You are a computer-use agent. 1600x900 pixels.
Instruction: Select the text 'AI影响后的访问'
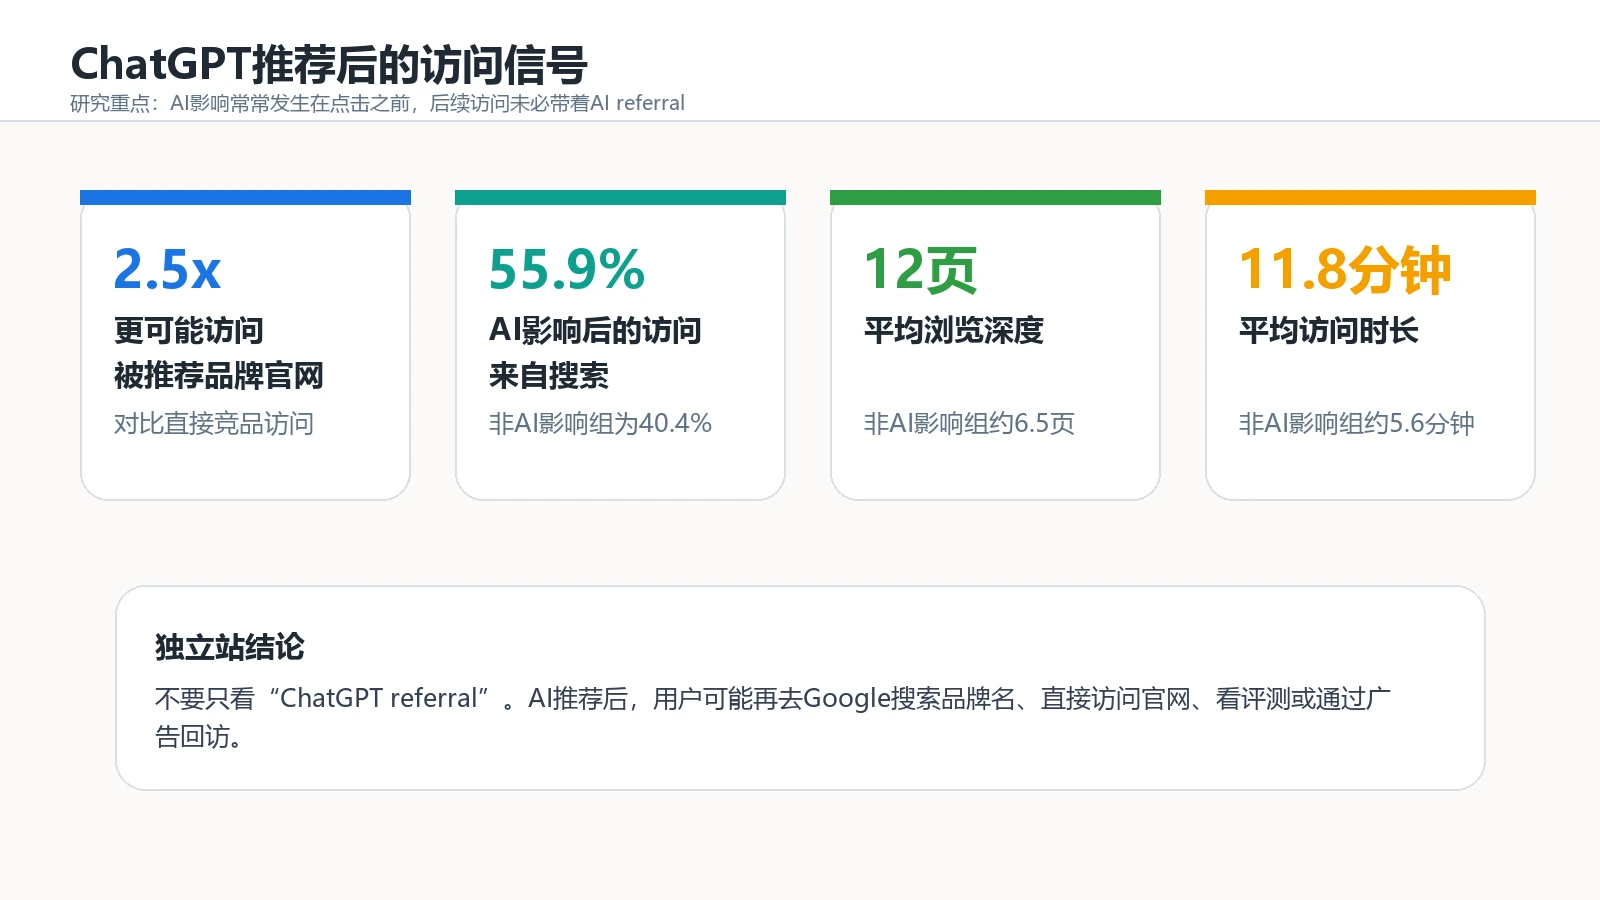(595, 330)
